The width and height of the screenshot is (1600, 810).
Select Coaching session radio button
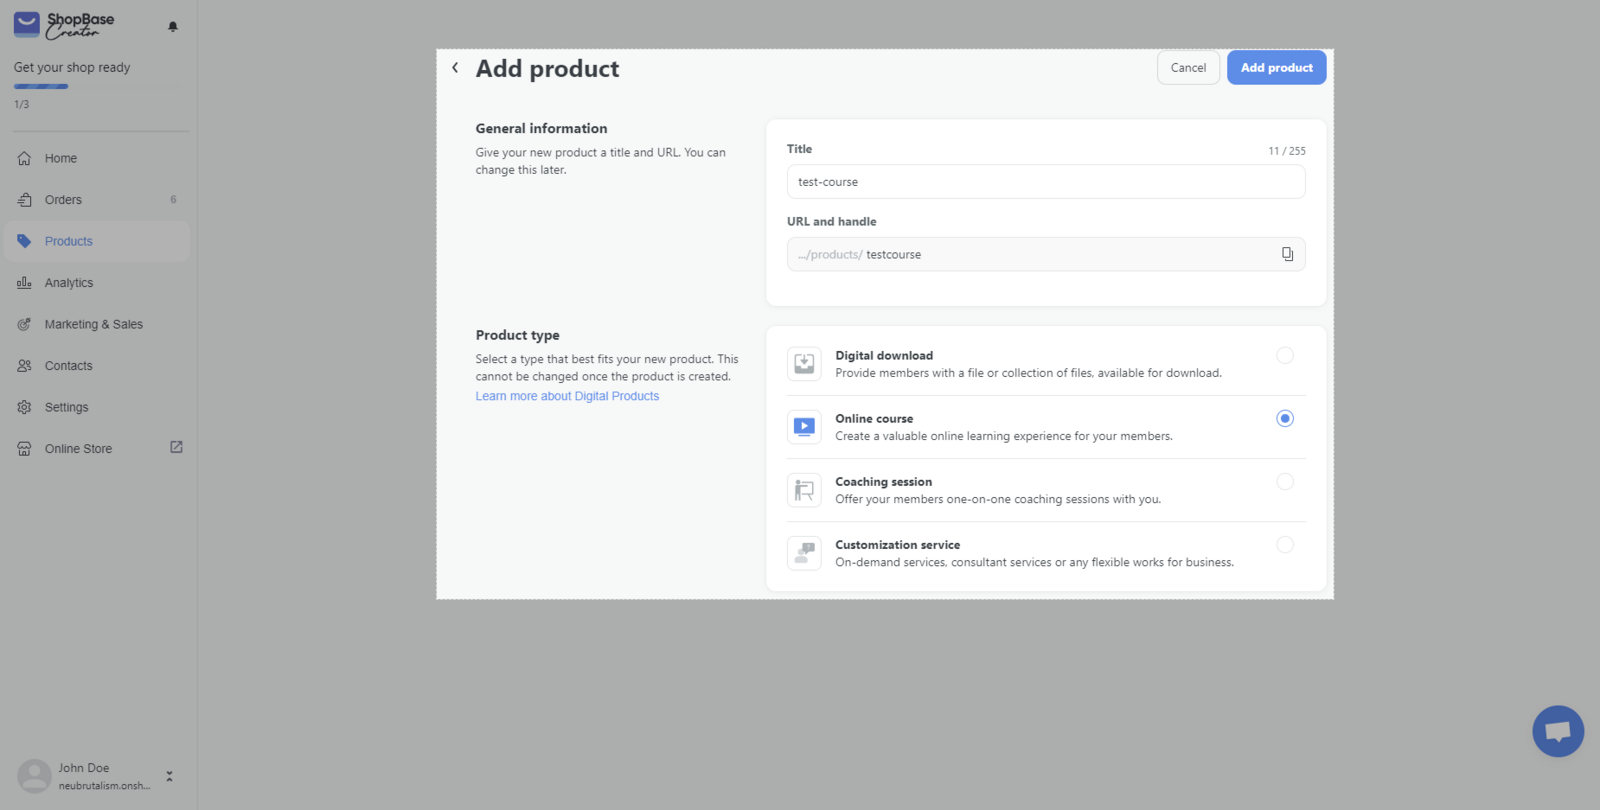click(1285, 482)
